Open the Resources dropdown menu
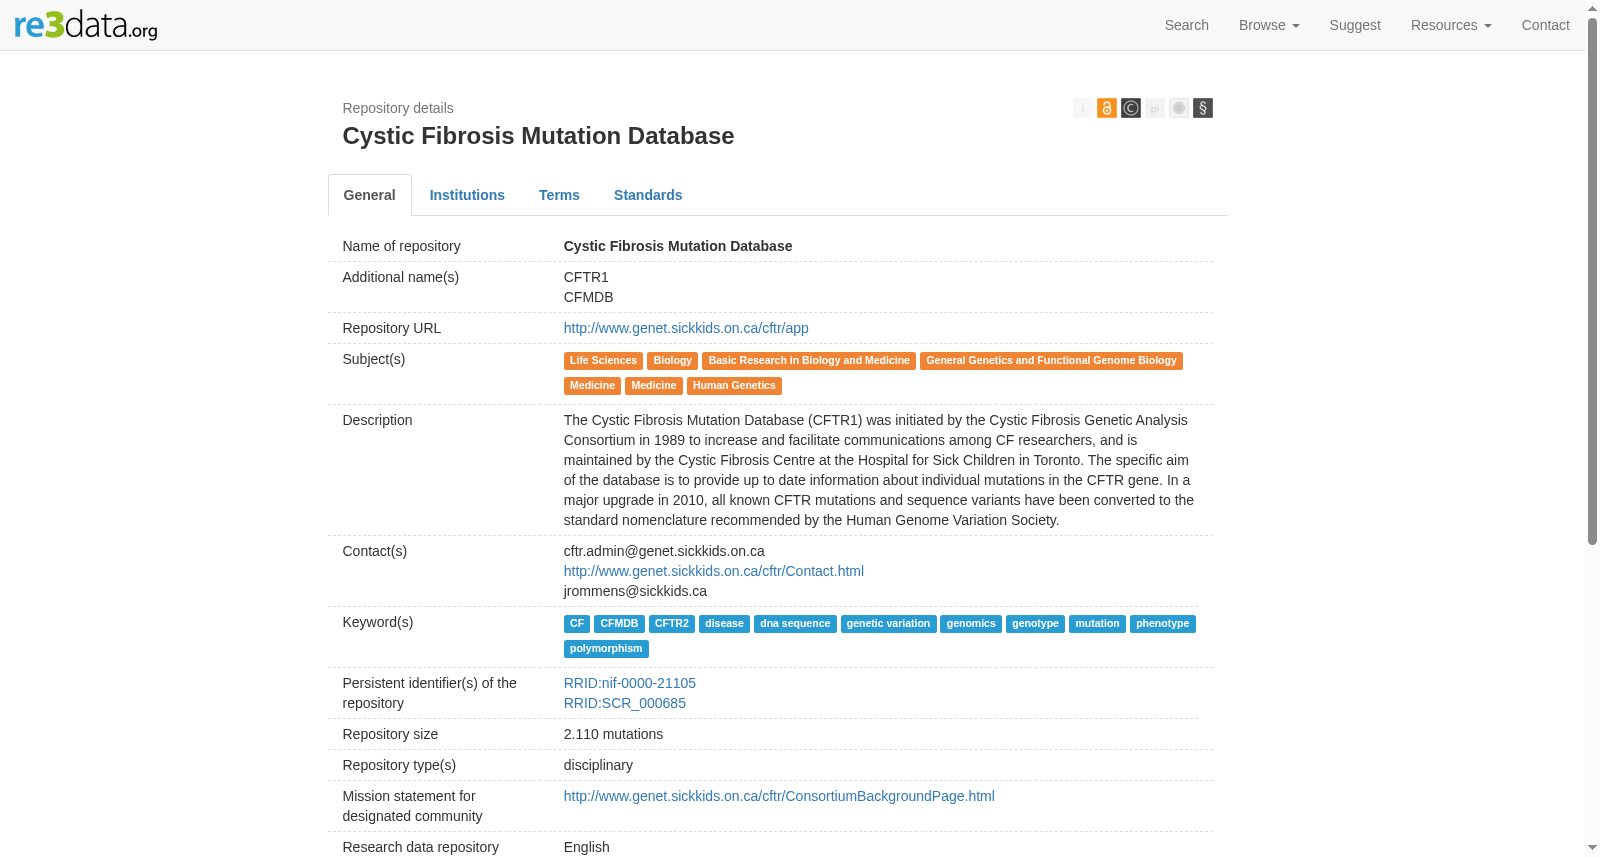This screenshot has width=1600, height=857. click(1450, 25)
